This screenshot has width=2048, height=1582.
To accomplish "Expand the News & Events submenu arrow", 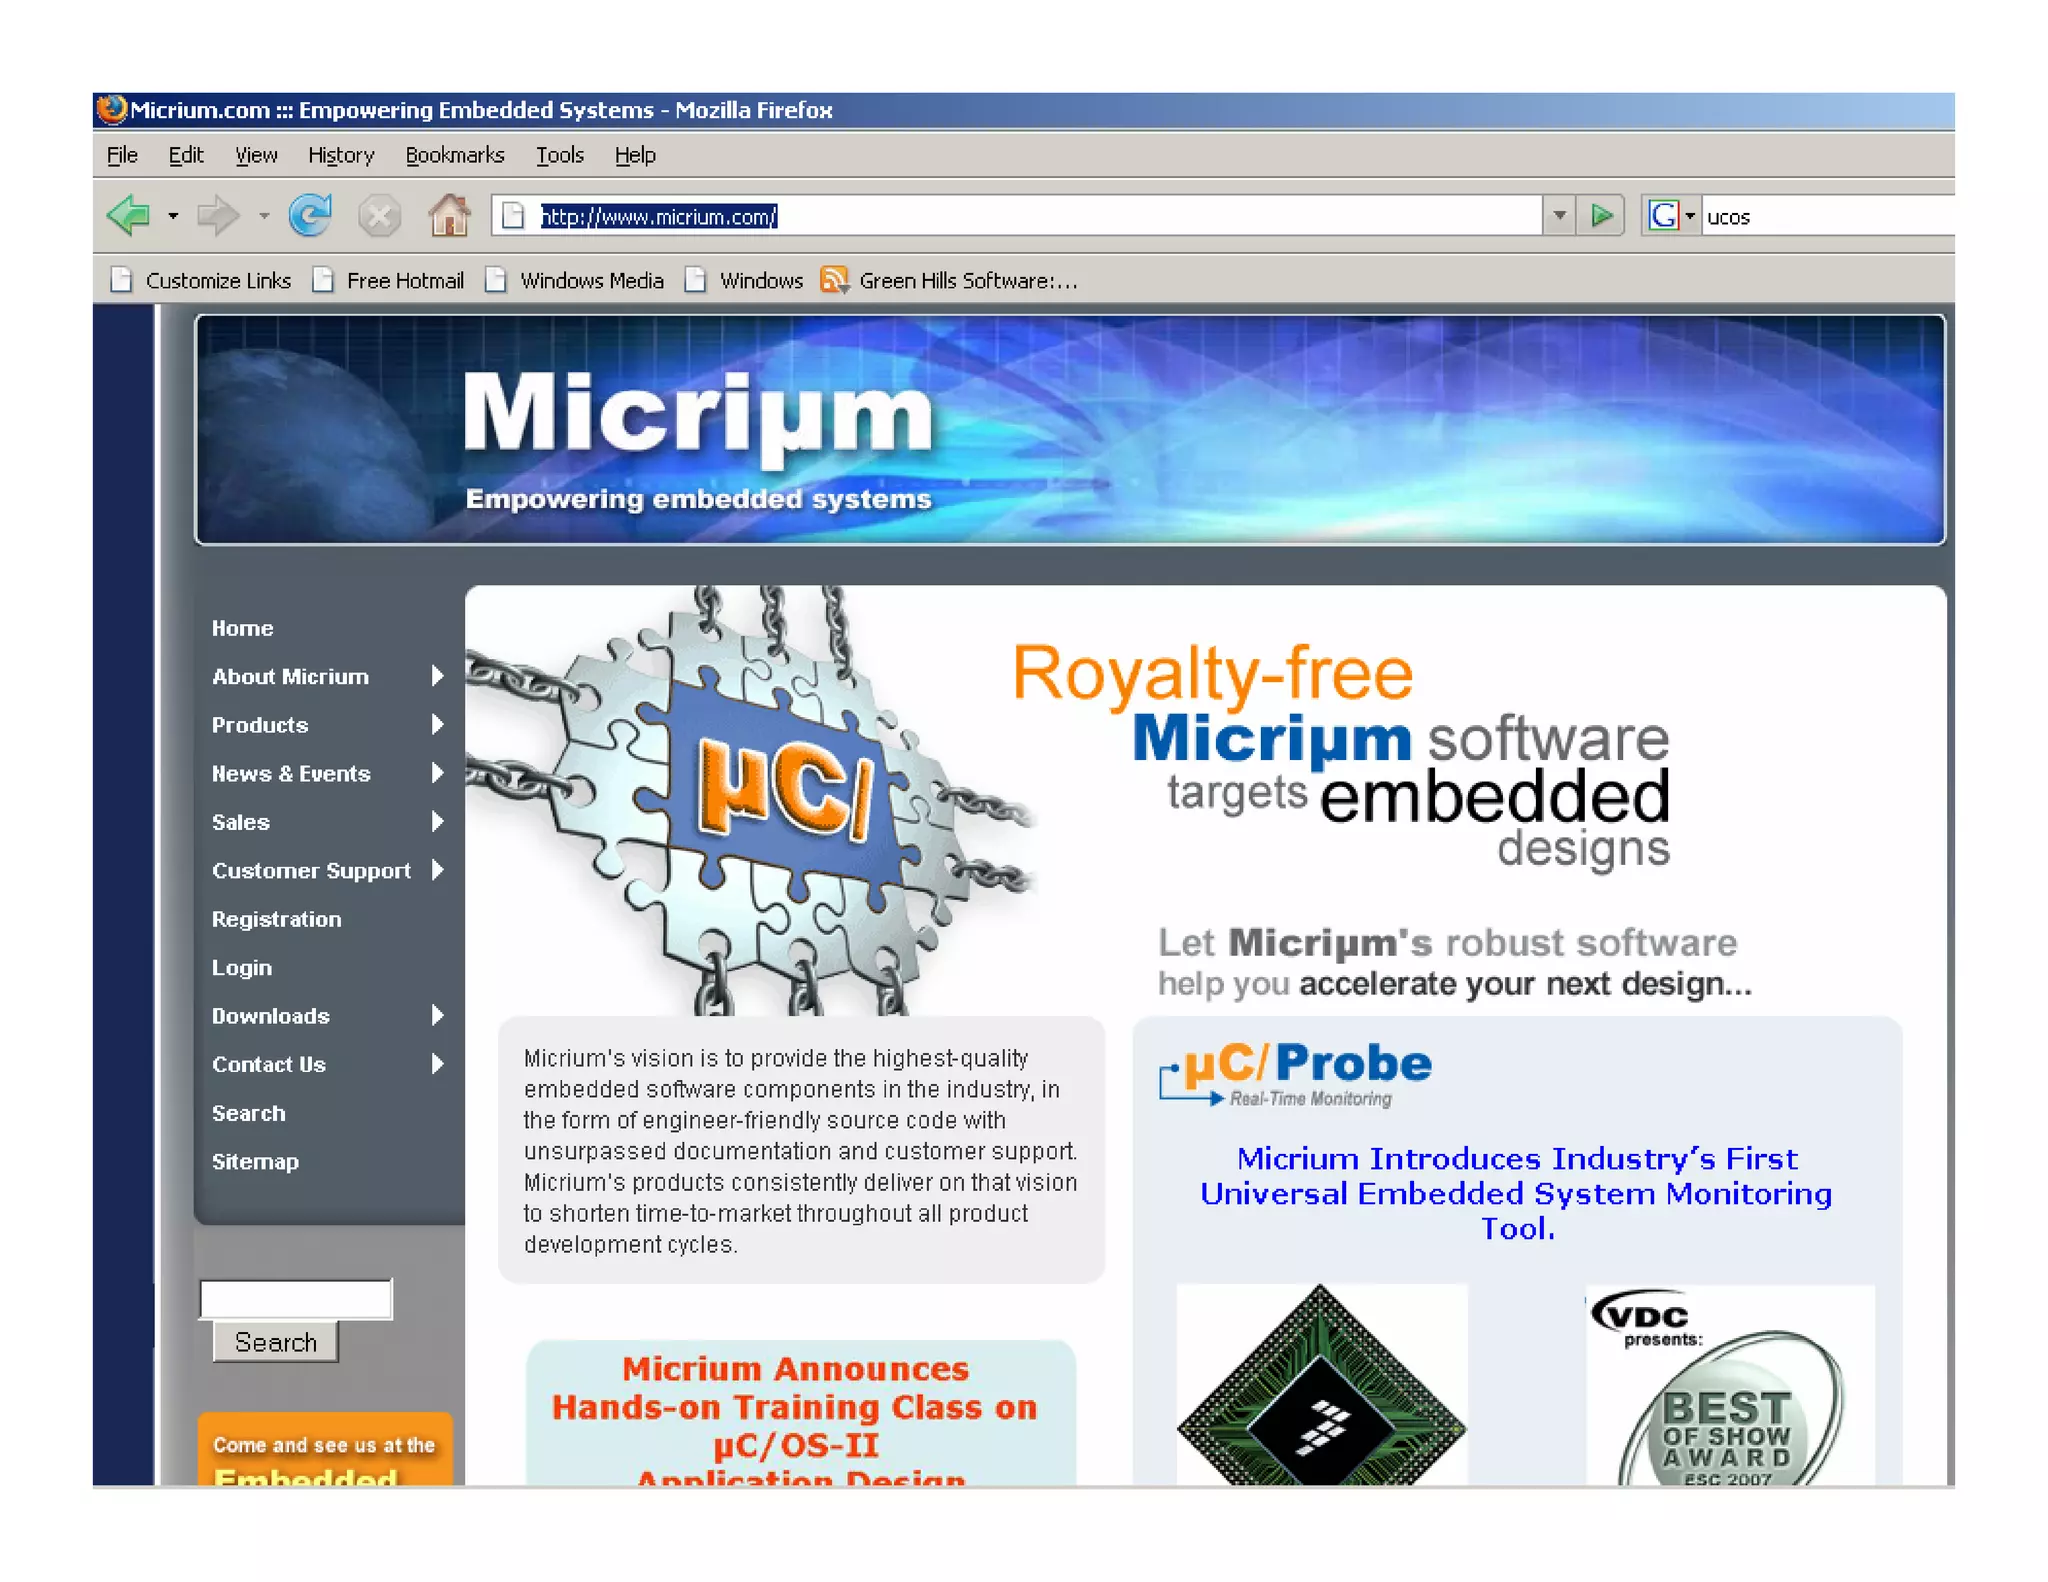I will click(x=437, y=772).
